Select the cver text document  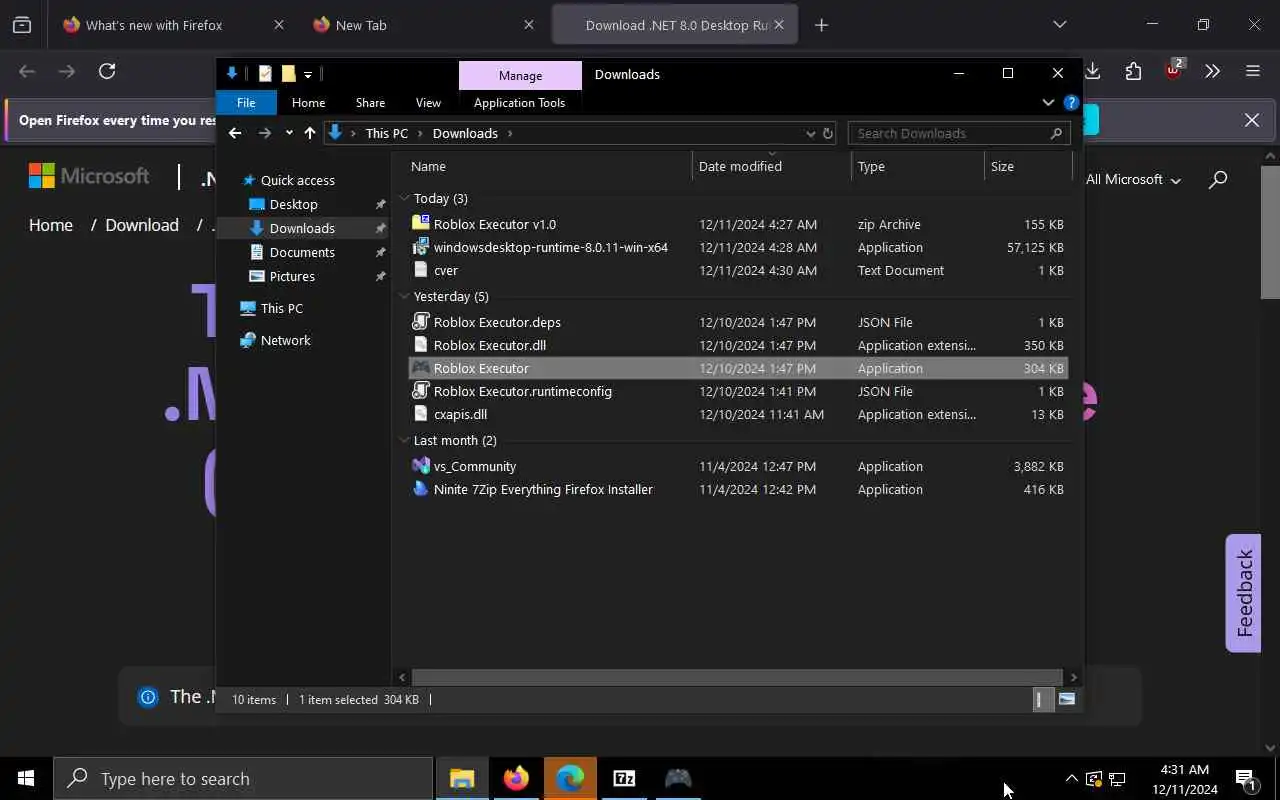738,270
